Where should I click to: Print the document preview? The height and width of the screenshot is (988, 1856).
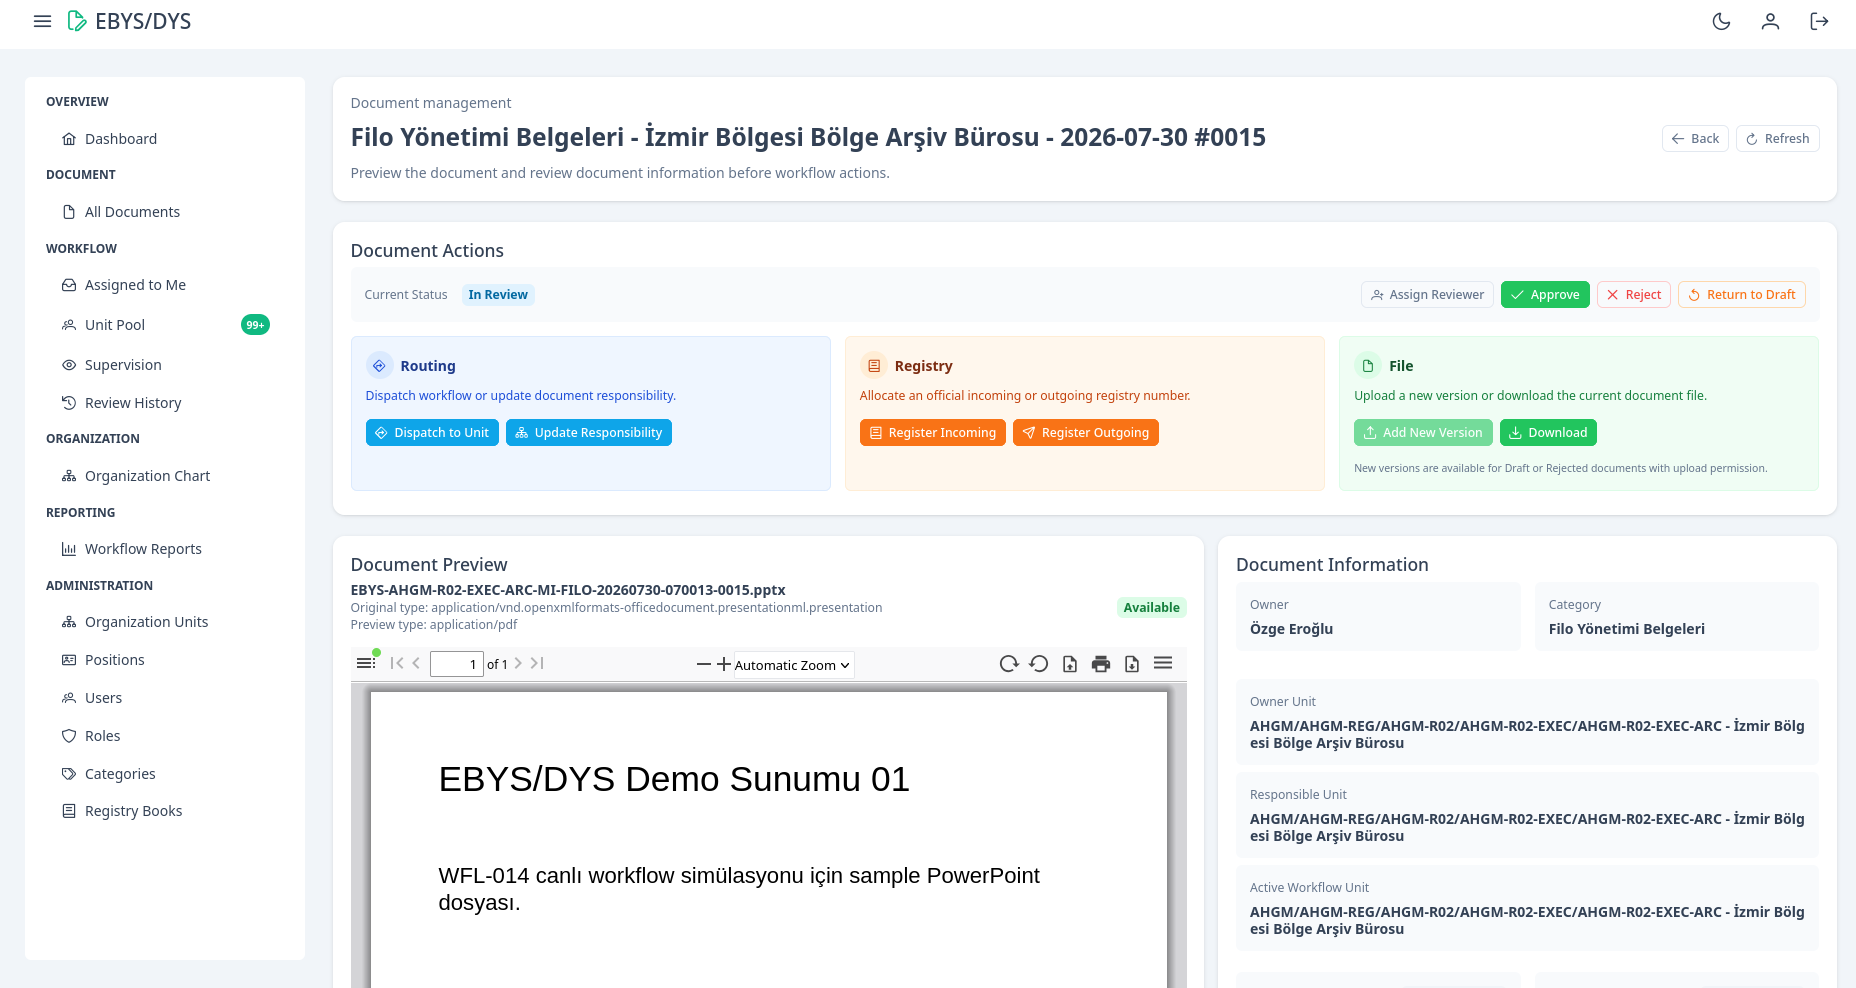click(x=1101, y=664)
